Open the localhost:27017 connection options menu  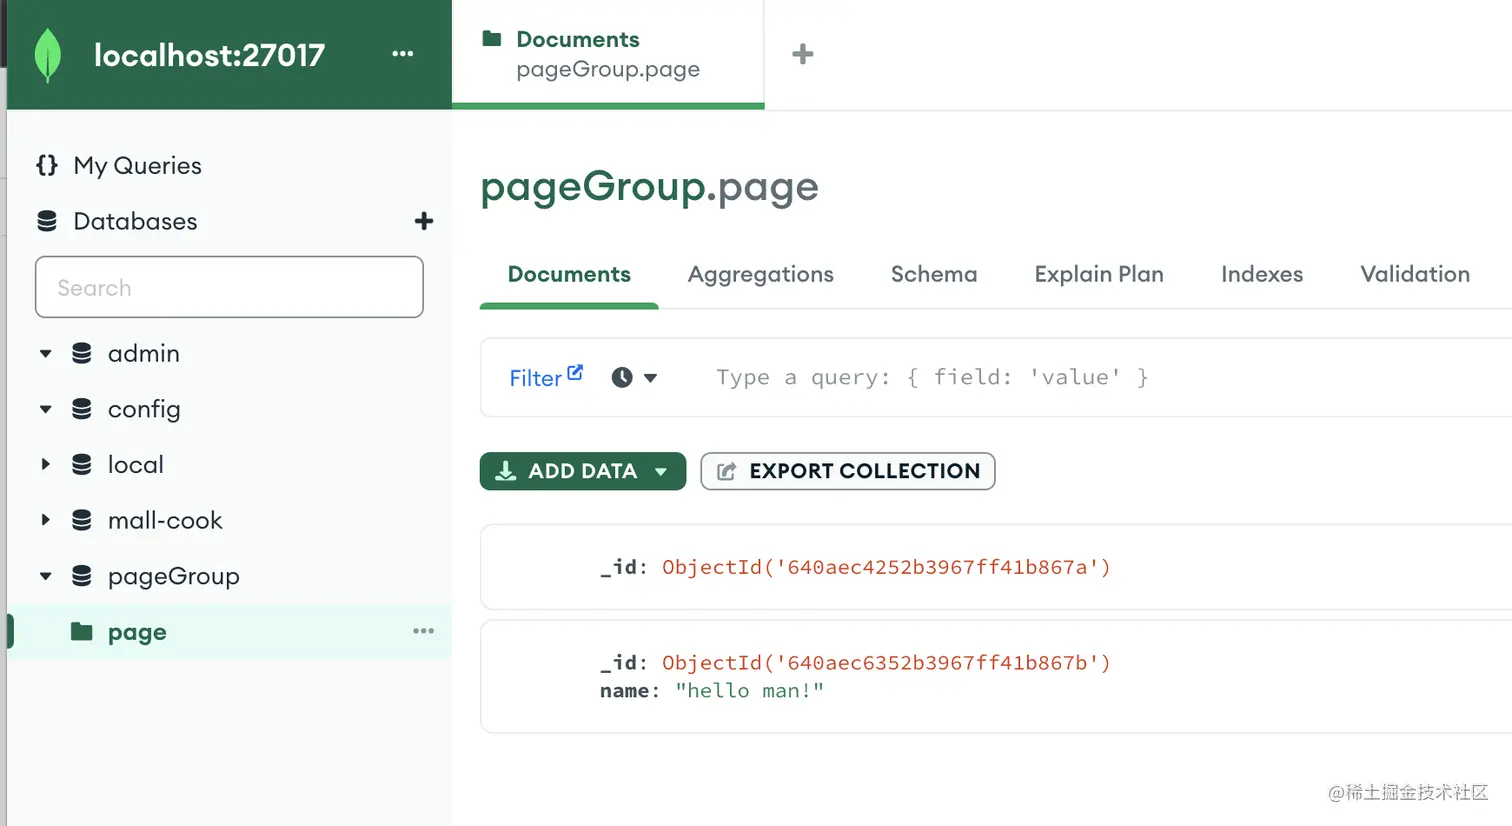(403, 54)
